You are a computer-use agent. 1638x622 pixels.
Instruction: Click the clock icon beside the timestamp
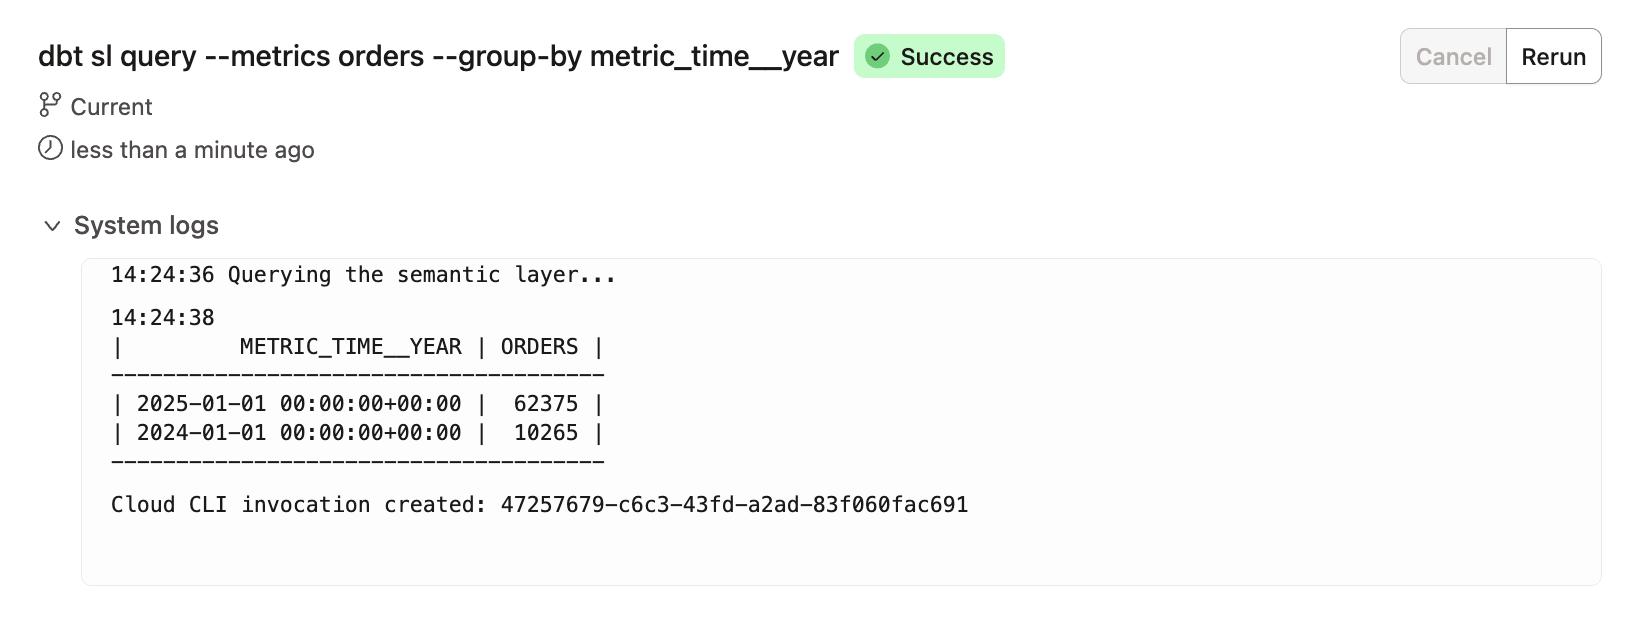(49, 148)
